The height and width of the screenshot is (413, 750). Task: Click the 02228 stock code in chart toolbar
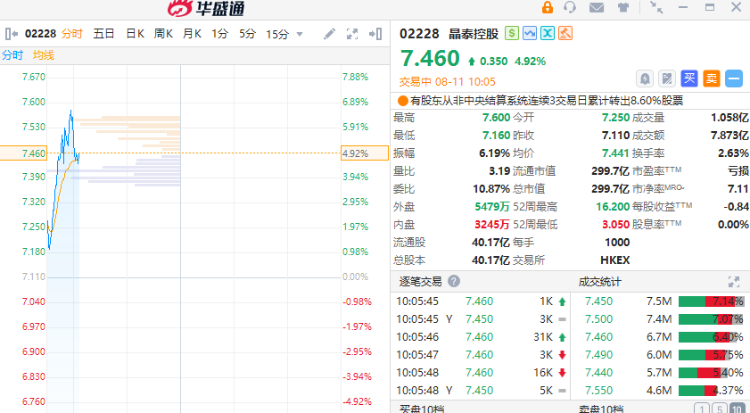click(x=40, y=33)
